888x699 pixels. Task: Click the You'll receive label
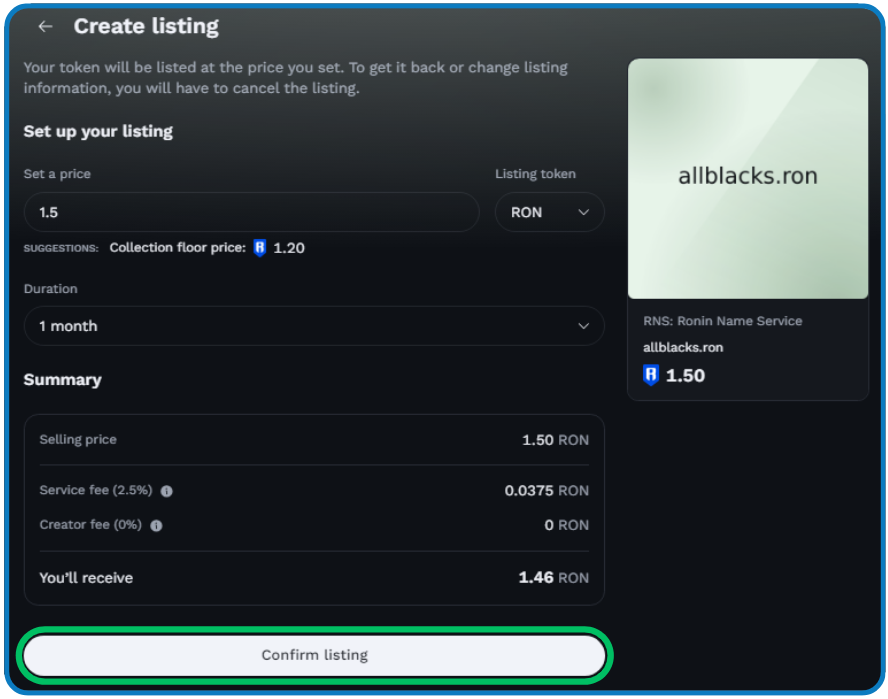coord(86,578)
